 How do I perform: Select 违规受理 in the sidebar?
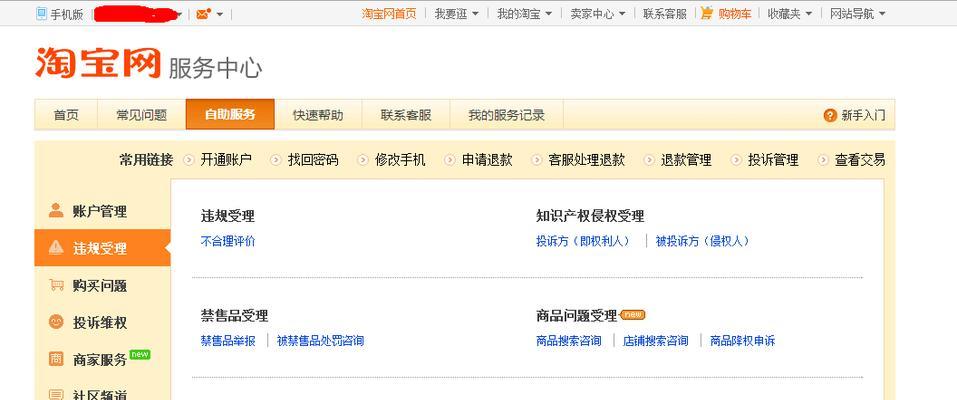point(103,248)
